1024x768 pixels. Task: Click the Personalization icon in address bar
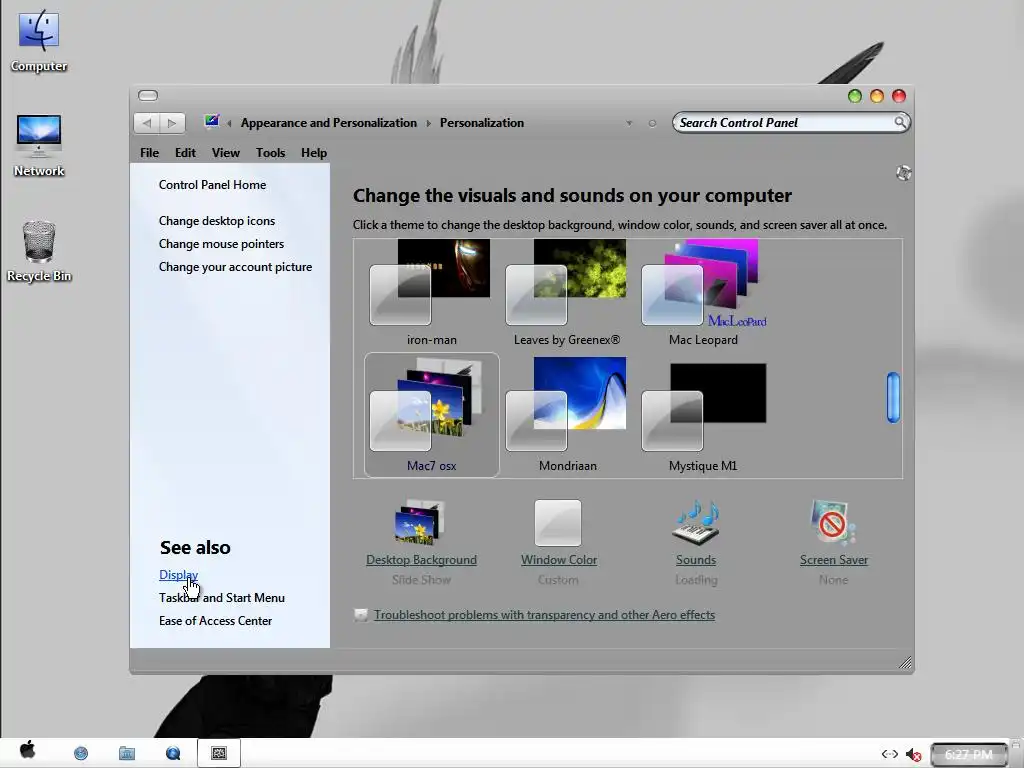click(212, 121)
